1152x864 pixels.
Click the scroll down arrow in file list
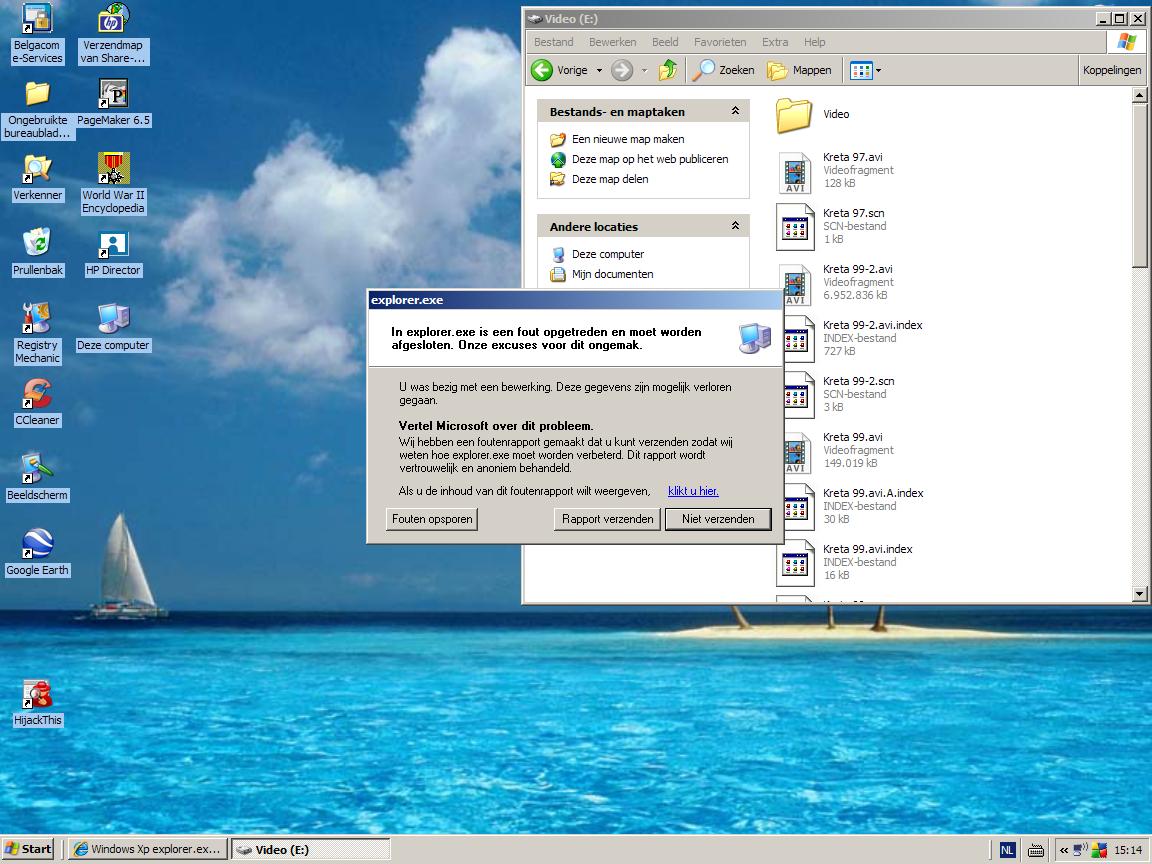pyautogui.click(x=1139, y=594)
